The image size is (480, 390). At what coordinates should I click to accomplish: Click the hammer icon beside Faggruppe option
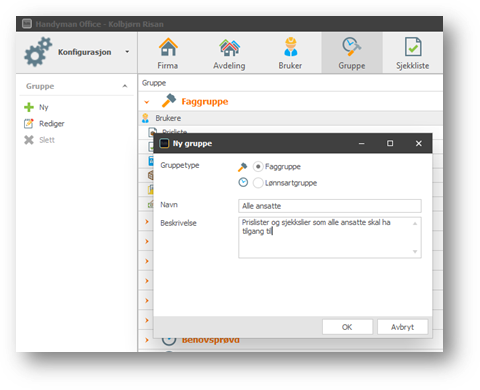[243, 167]
